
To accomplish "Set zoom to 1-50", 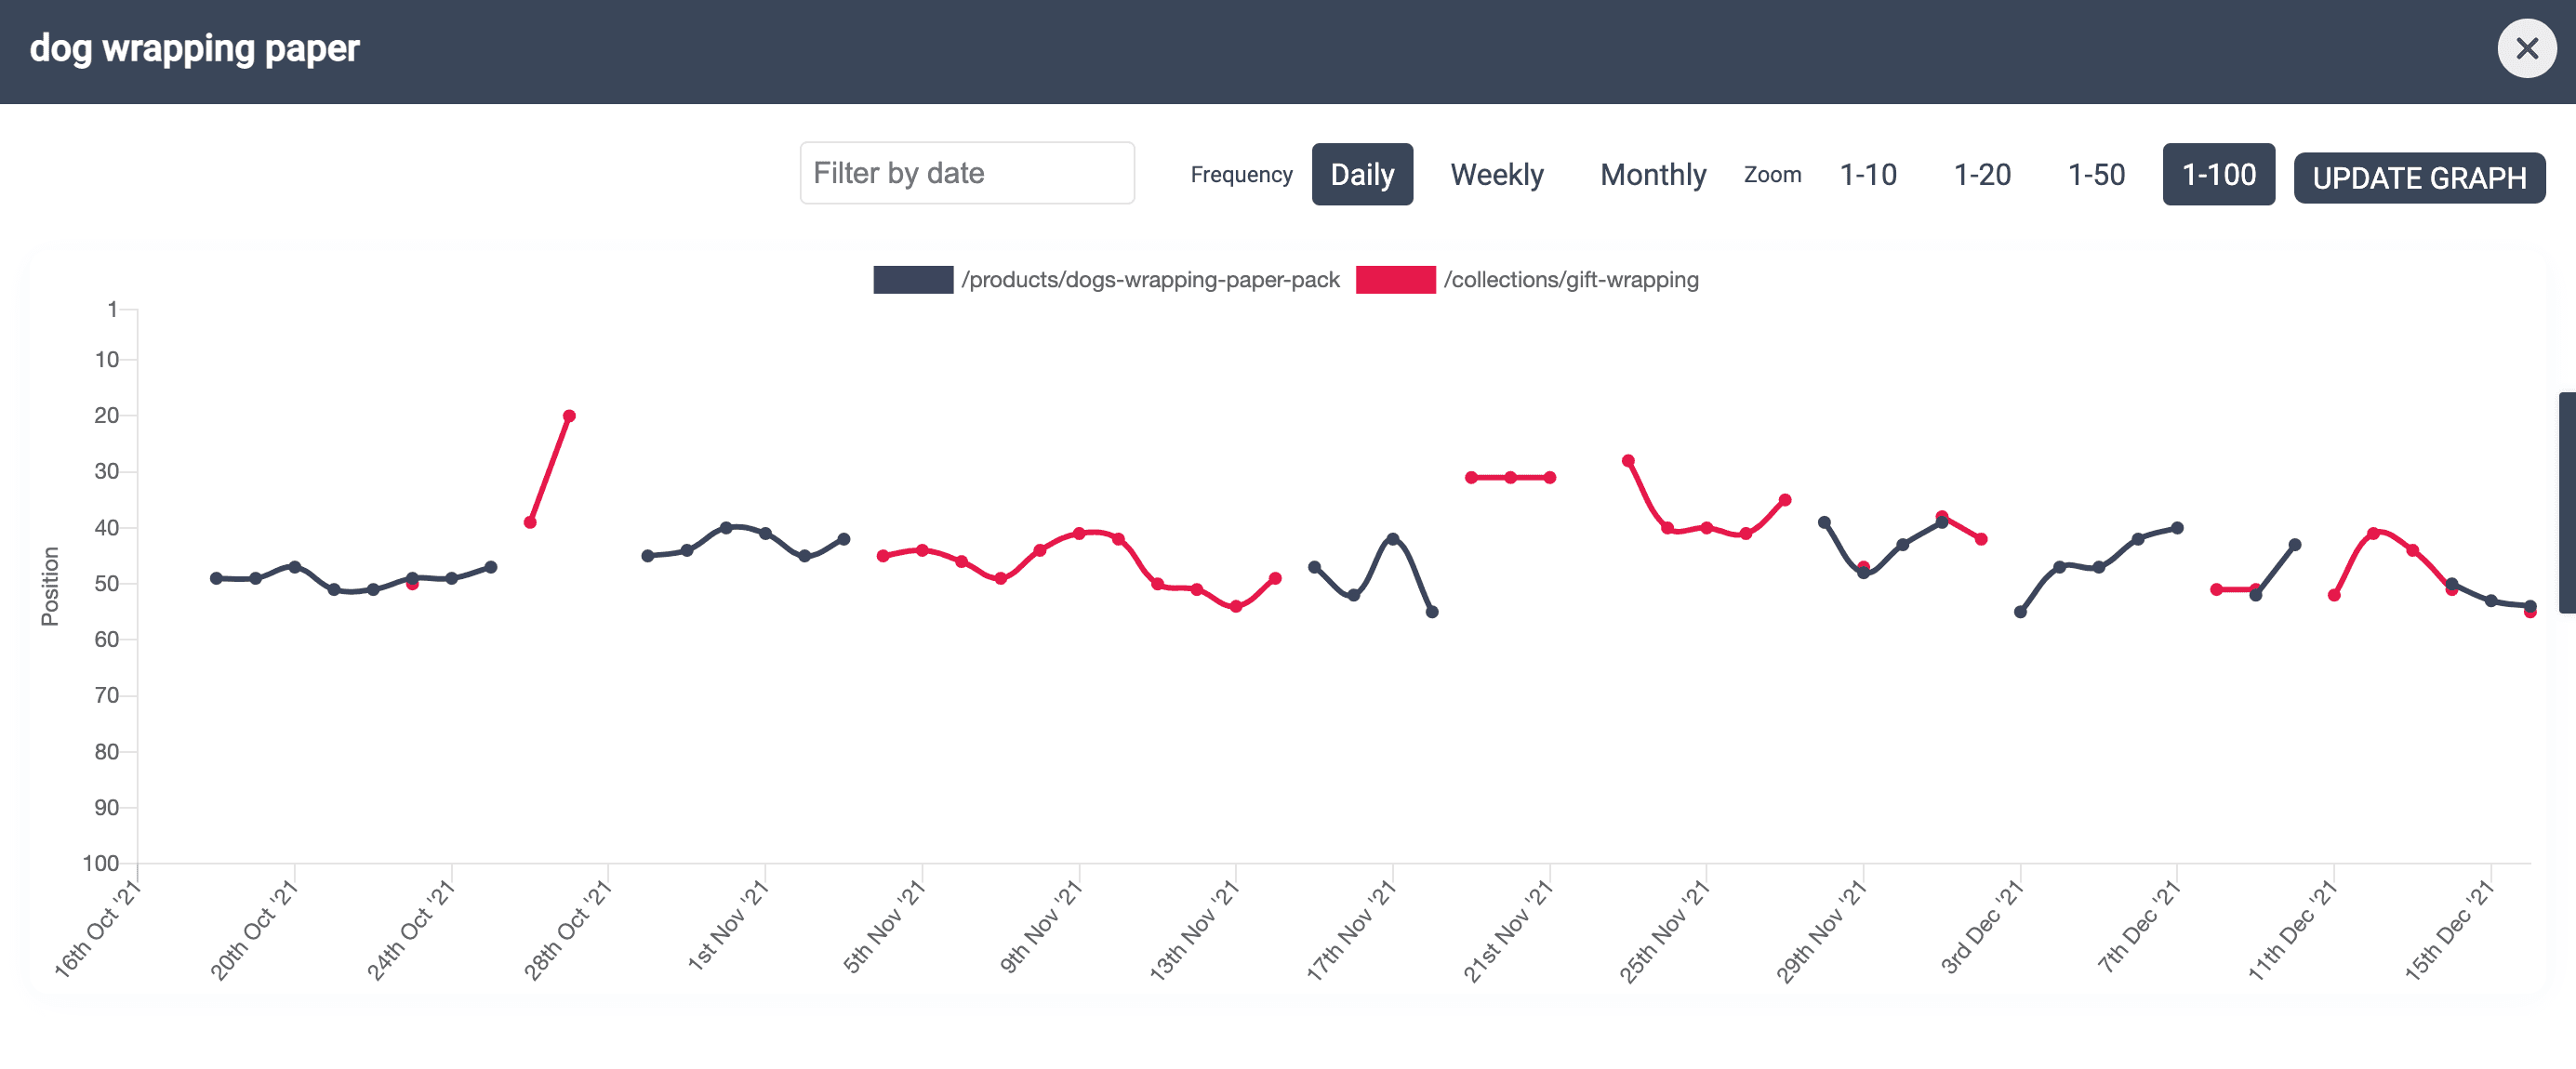I will pyautogui.click(x=2096, y=174).
